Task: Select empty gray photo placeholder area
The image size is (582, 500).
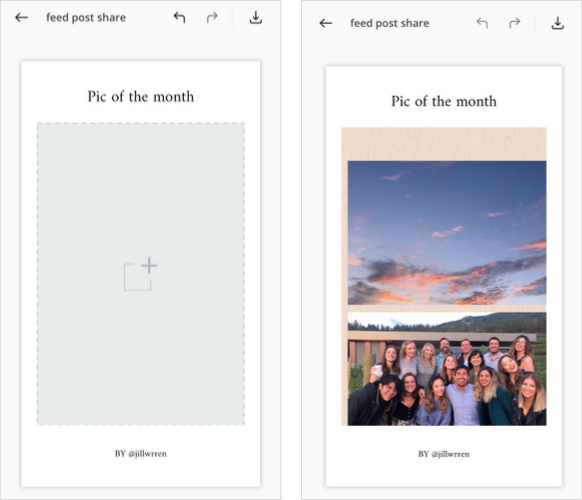Action: pyautogui.click(x=141, y=274)
